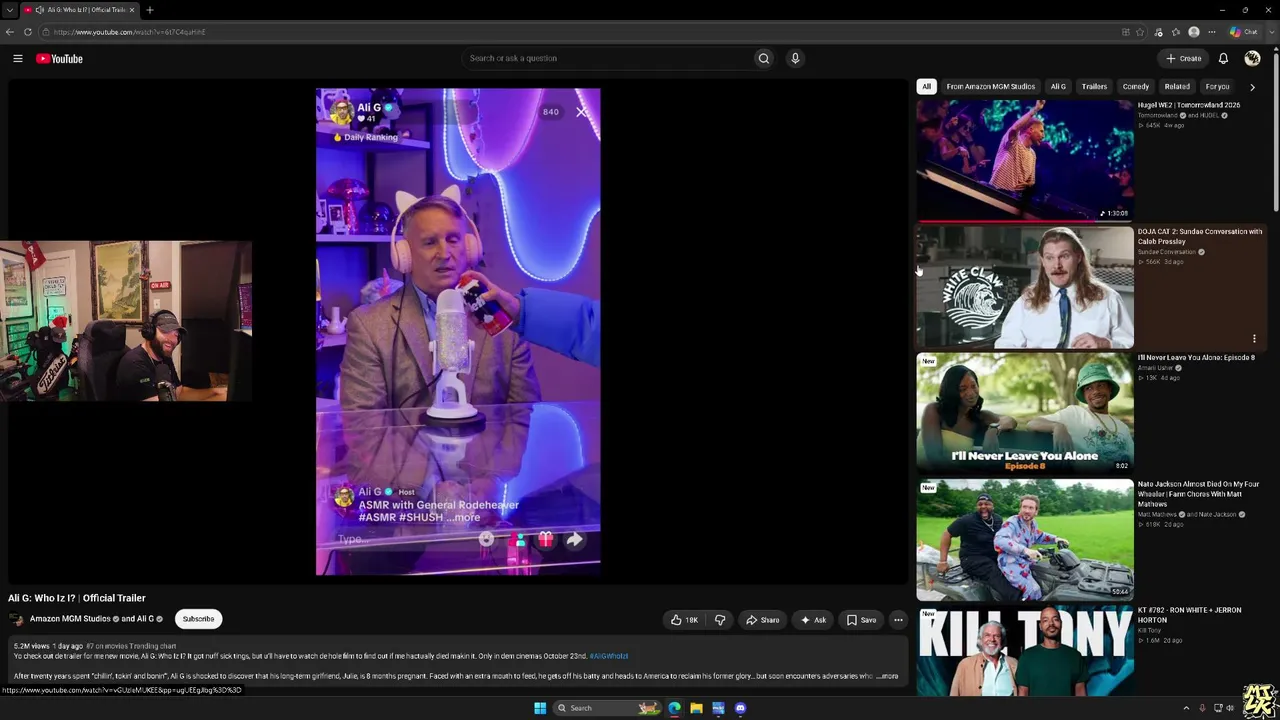Open the Windows Start menu
This screenshot has height=720, width=1280.
point(540,708)
